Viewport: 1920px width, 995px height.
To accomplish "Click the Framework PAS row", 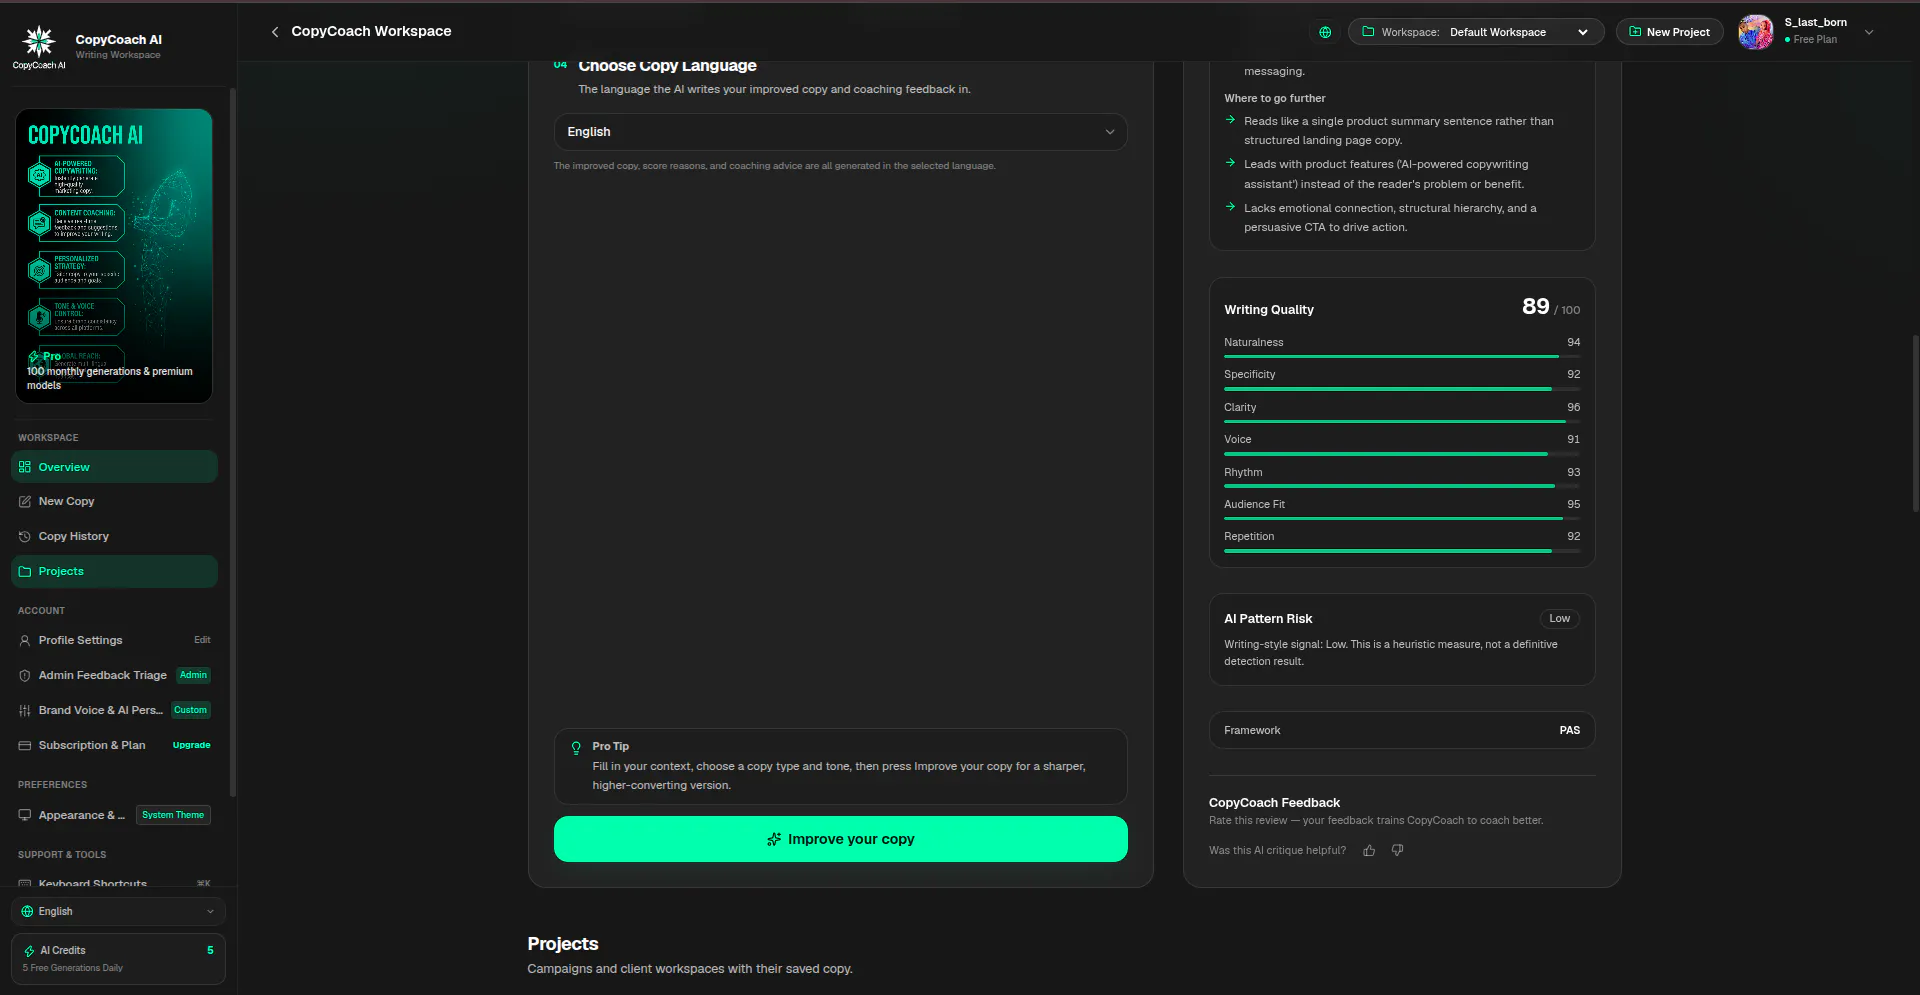I will [x=1402, y=731].
